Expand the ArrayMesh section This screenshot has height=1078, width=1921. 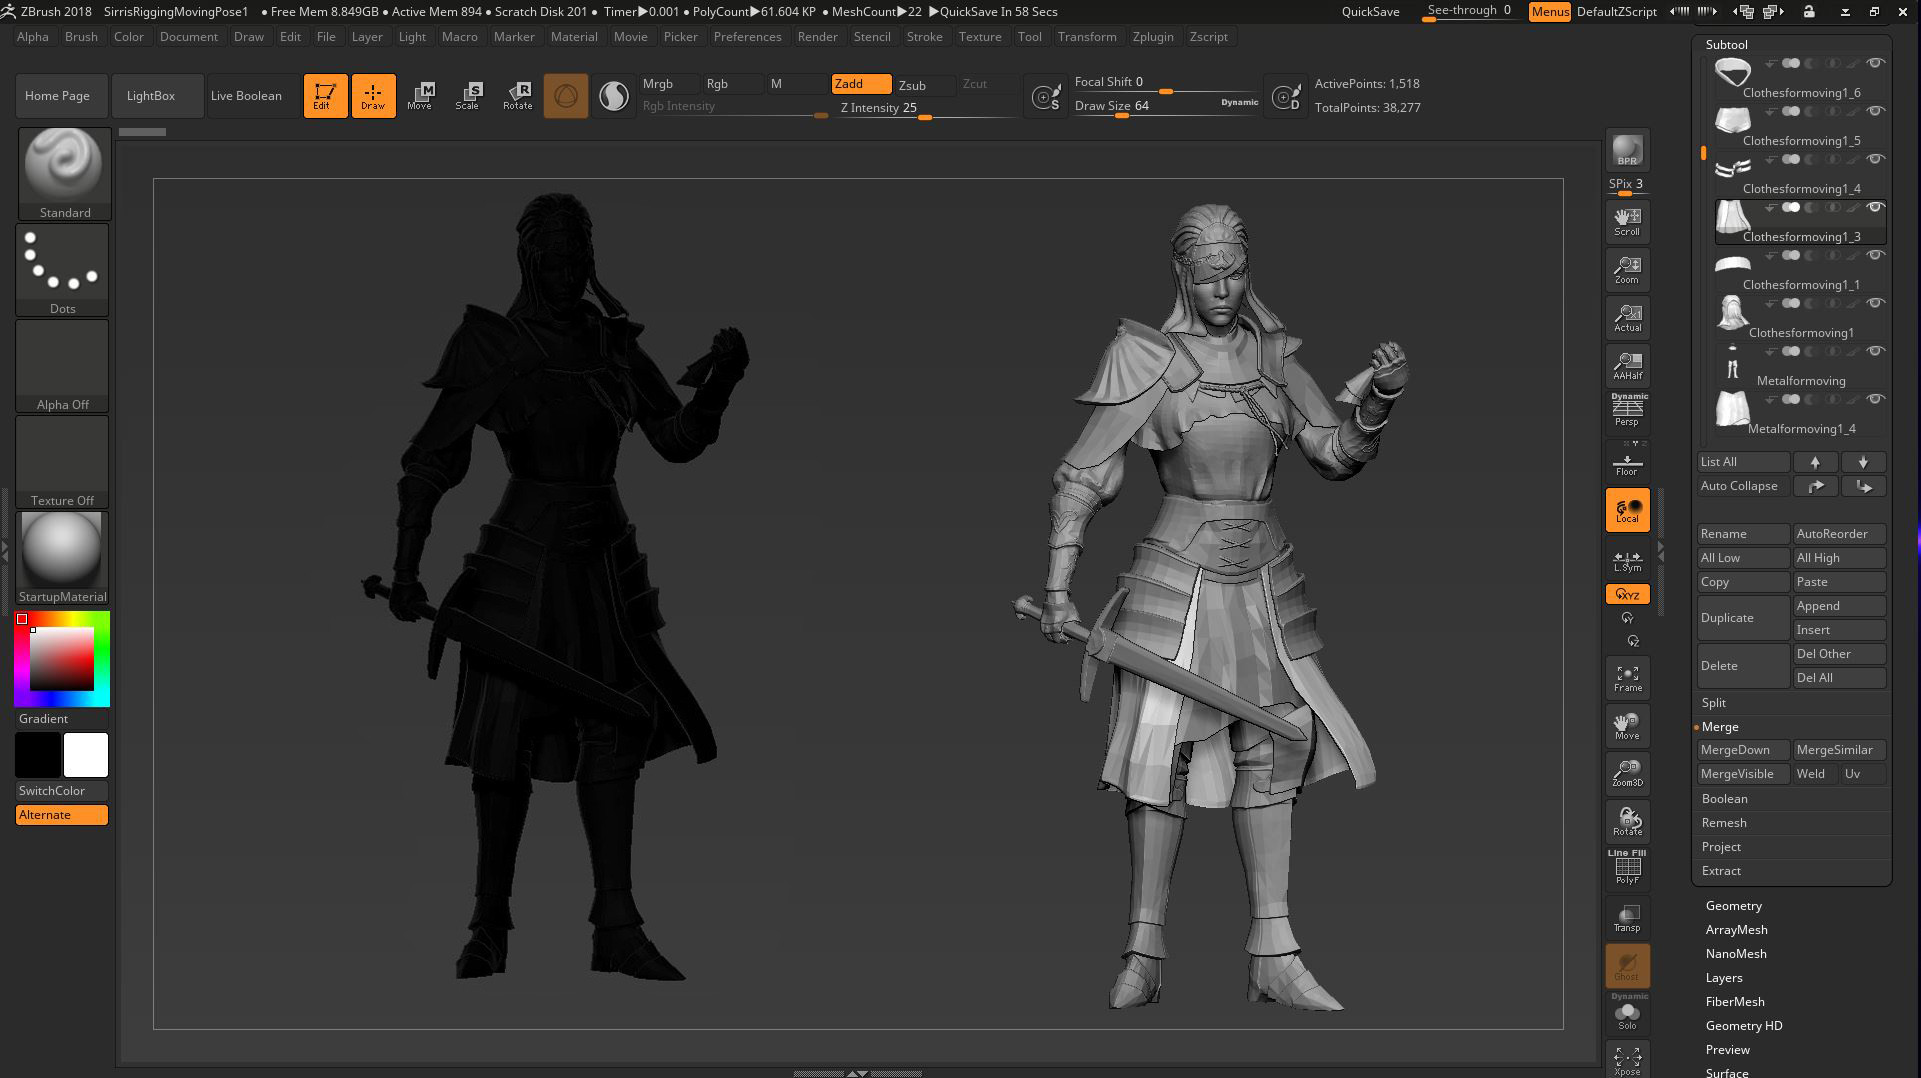point(1736,930)
